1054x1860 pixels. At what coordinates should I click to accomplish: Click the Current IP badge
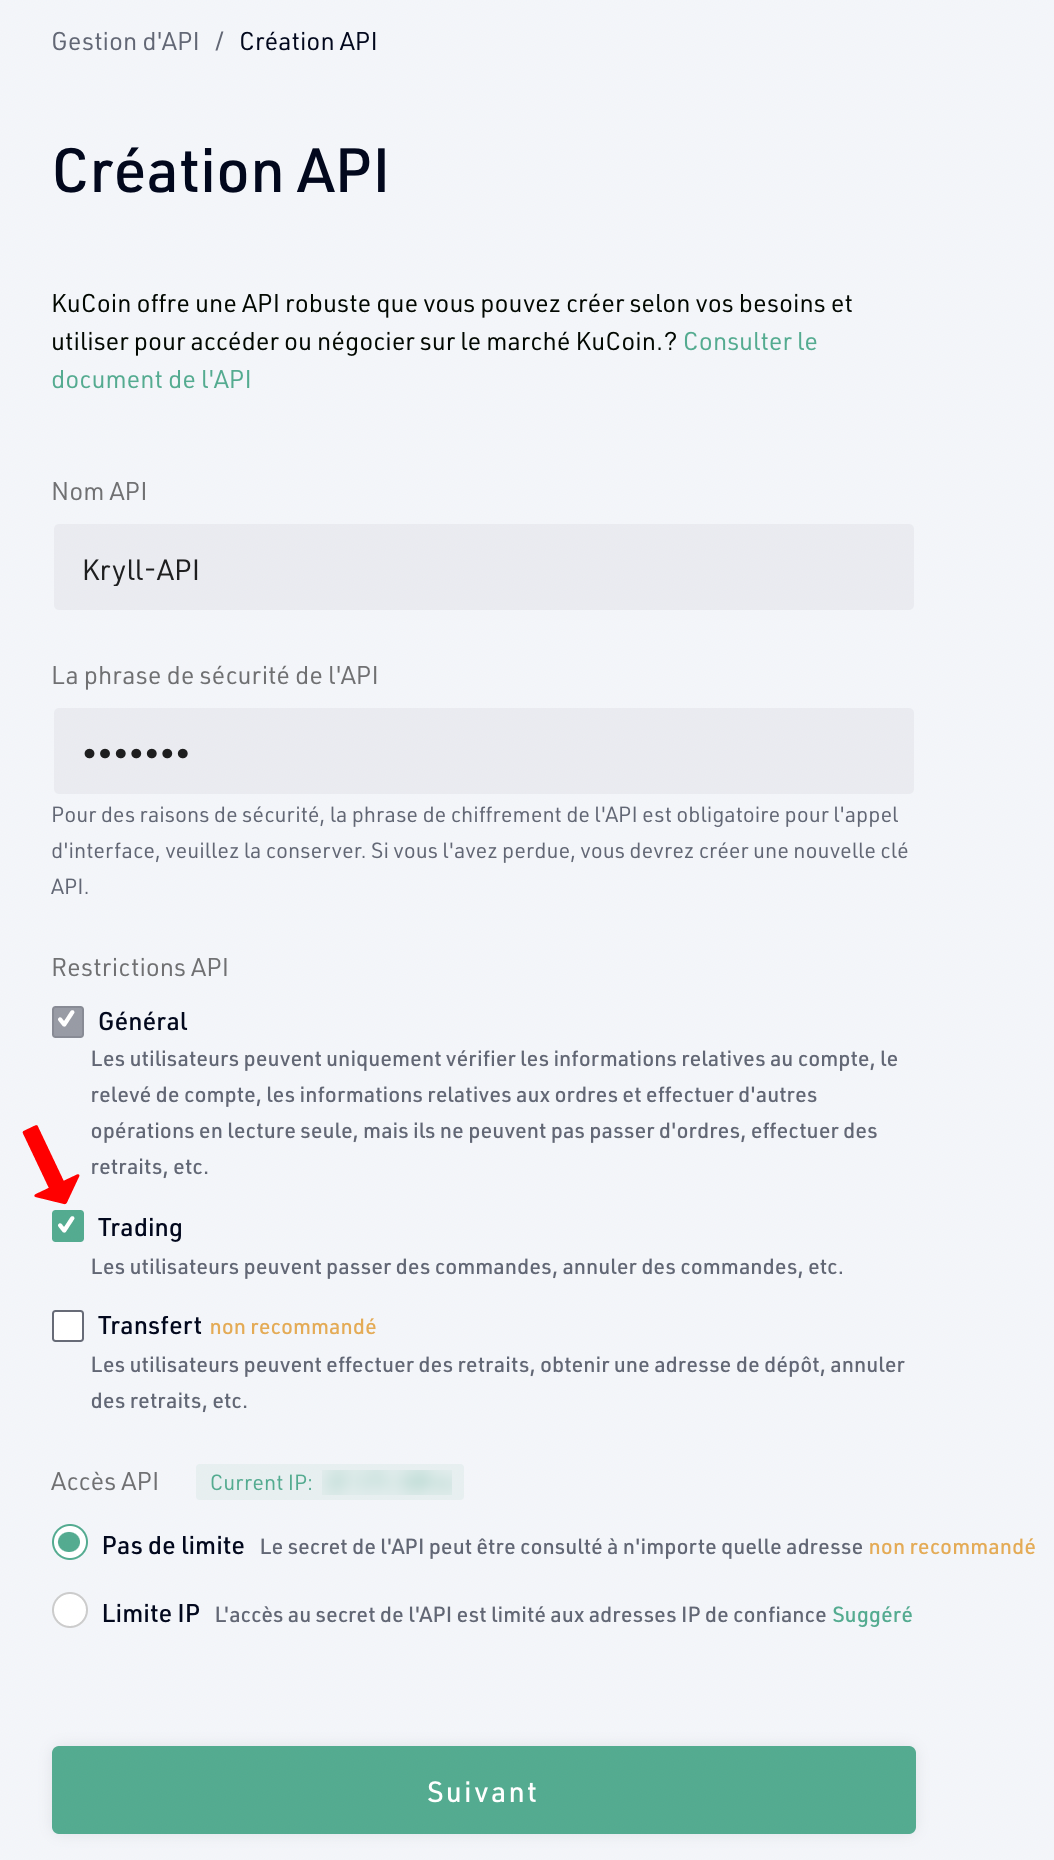[x=330, y=1482]
